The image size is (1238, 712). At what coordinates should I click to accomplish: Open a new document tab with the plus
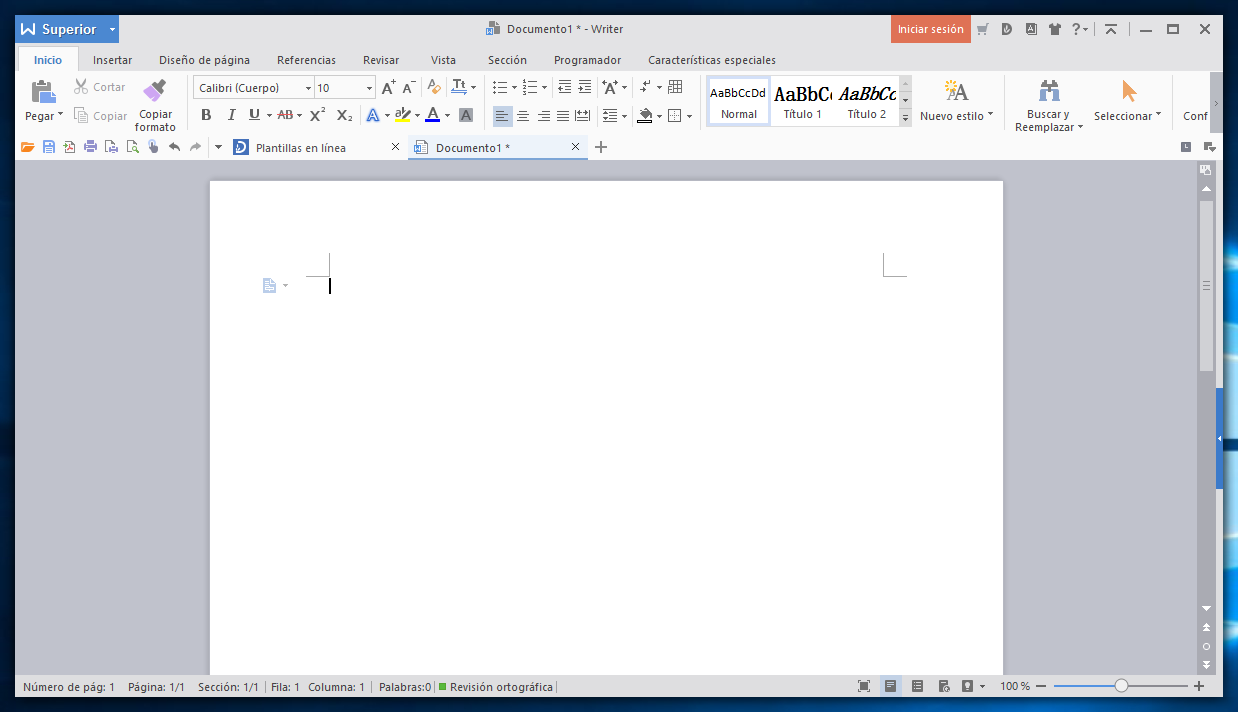pos(600,147)
